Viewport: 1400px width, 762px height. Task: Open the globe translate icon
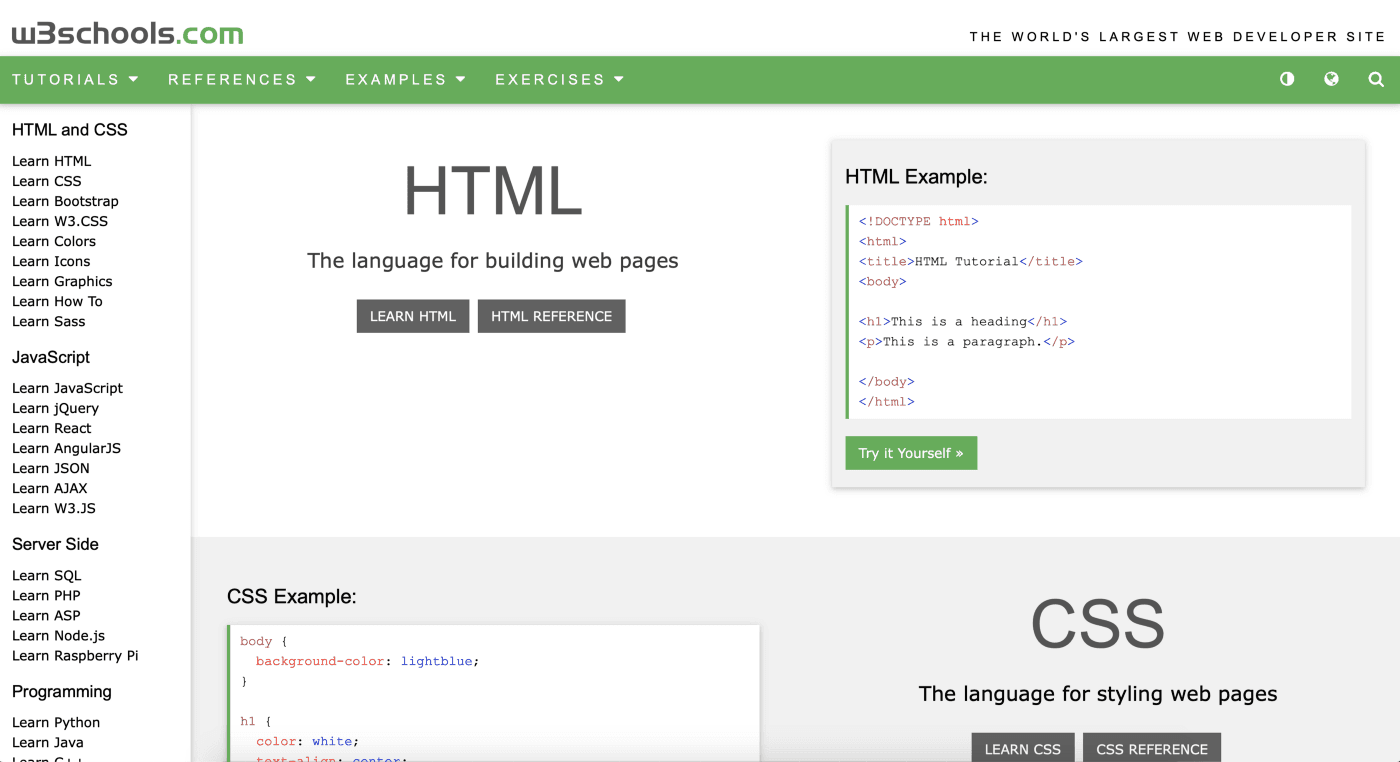pyautogui.click(x=1331, y=79)
